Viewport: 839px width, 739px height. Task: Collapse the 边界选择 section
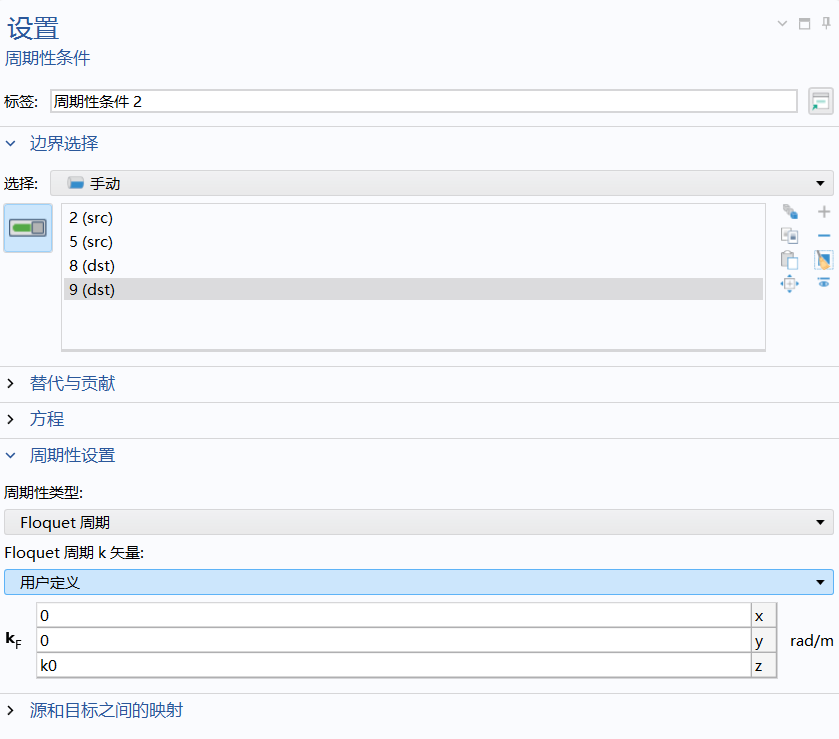click(11, 143)
